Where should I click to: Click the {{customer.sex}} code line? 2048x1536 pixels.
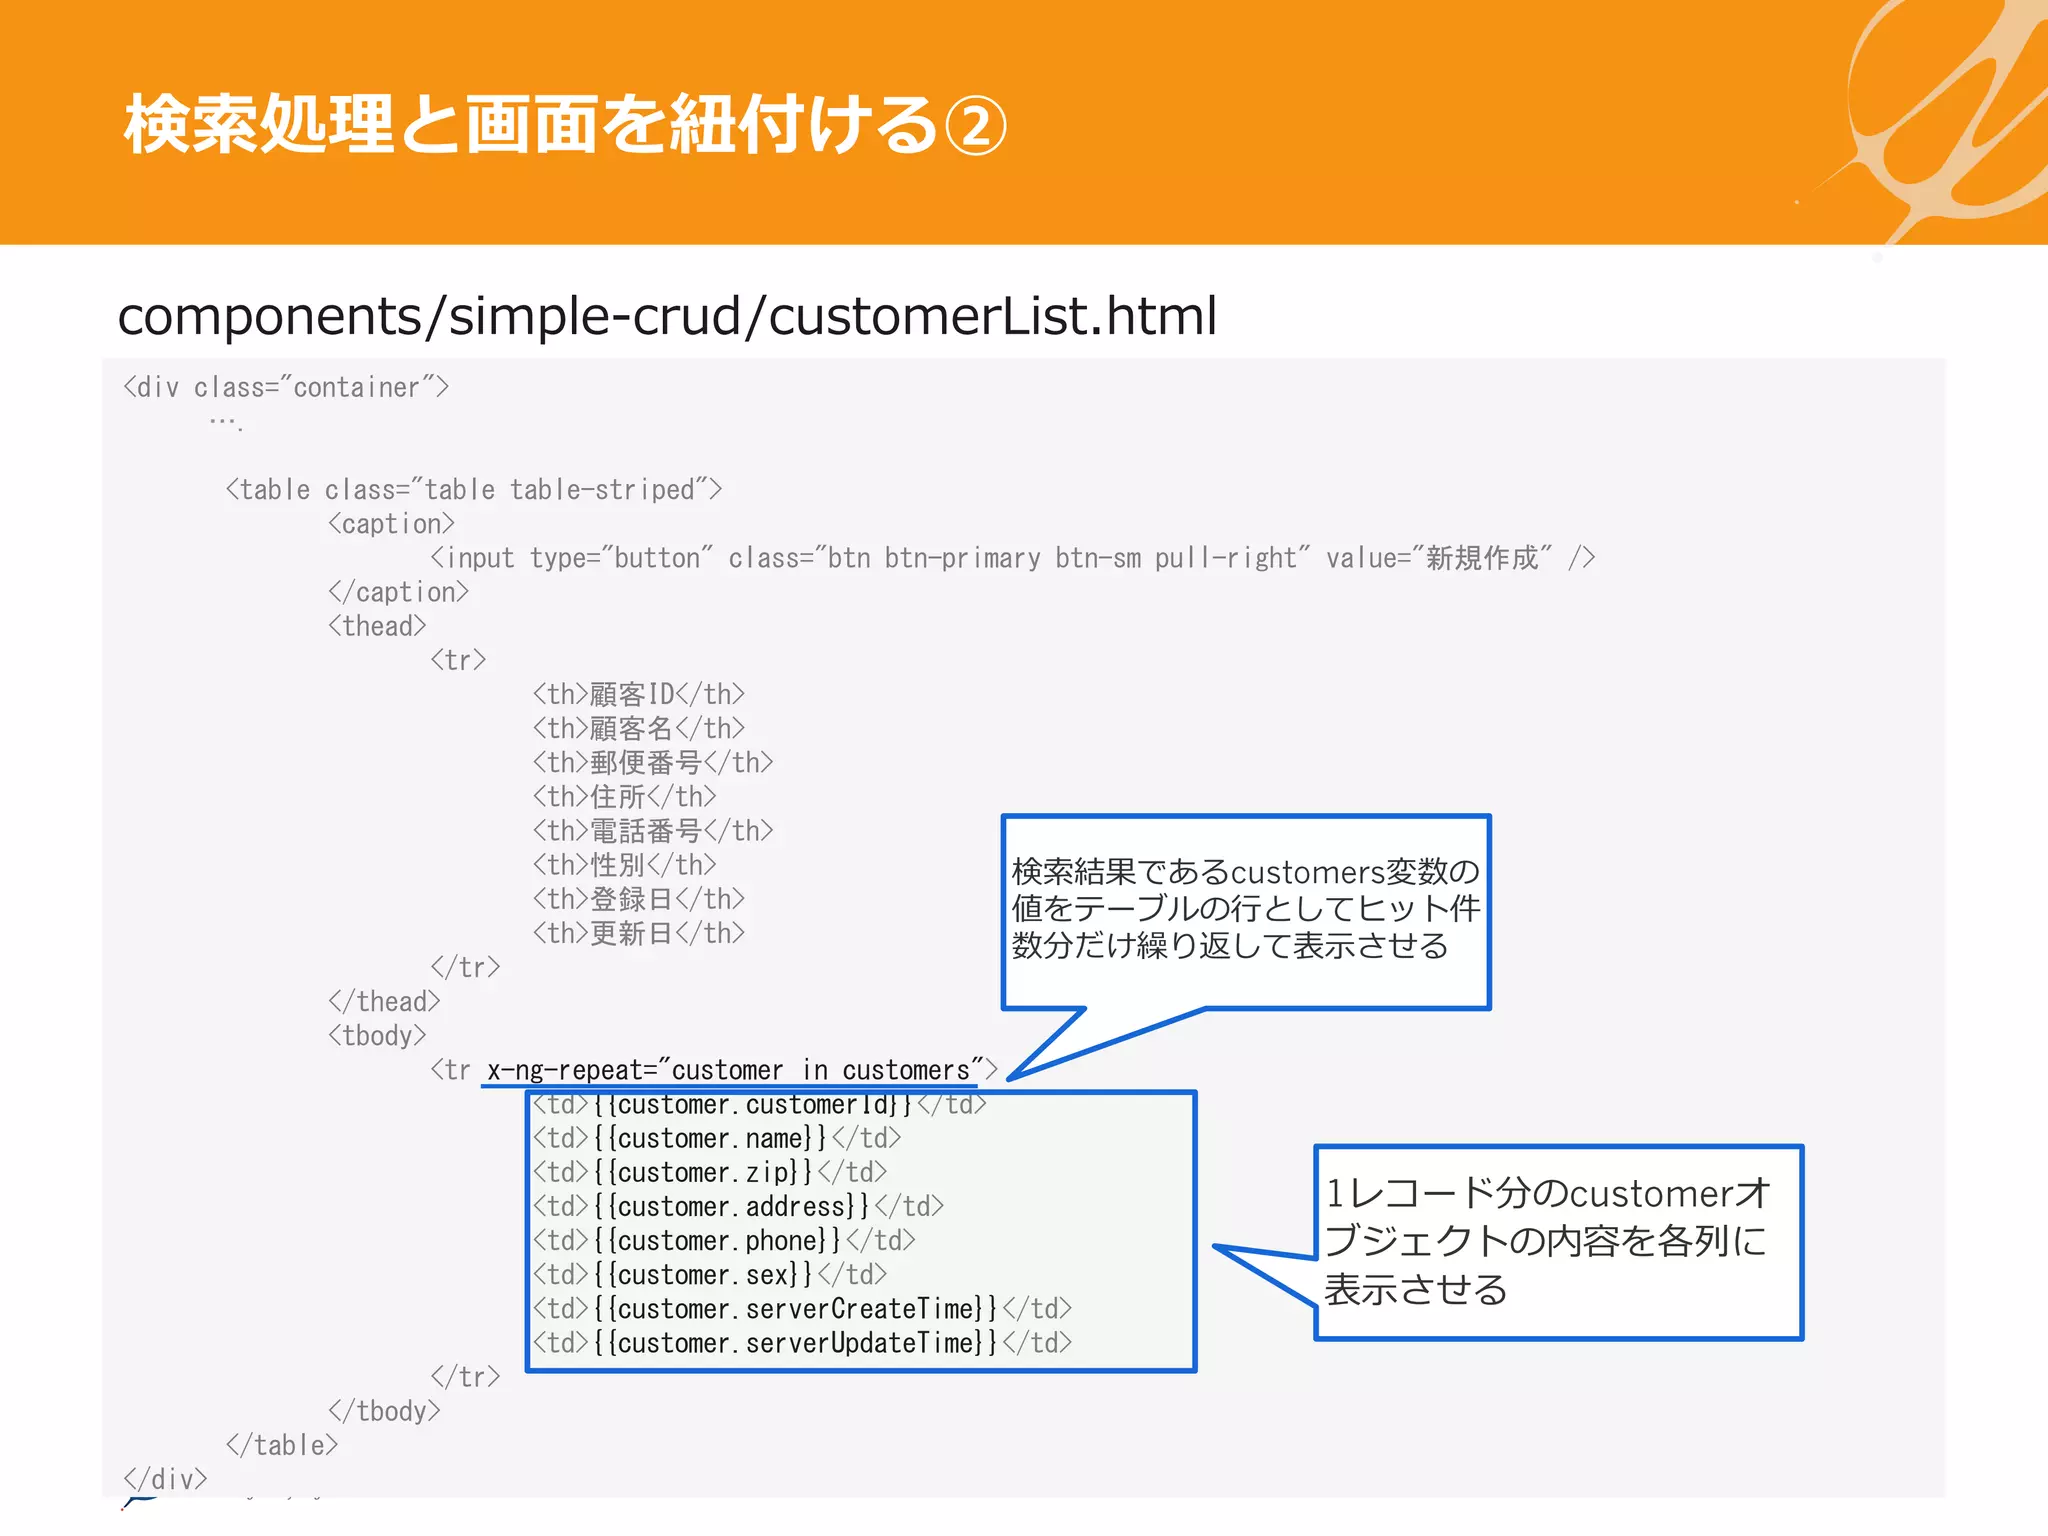click(710, 1275)
